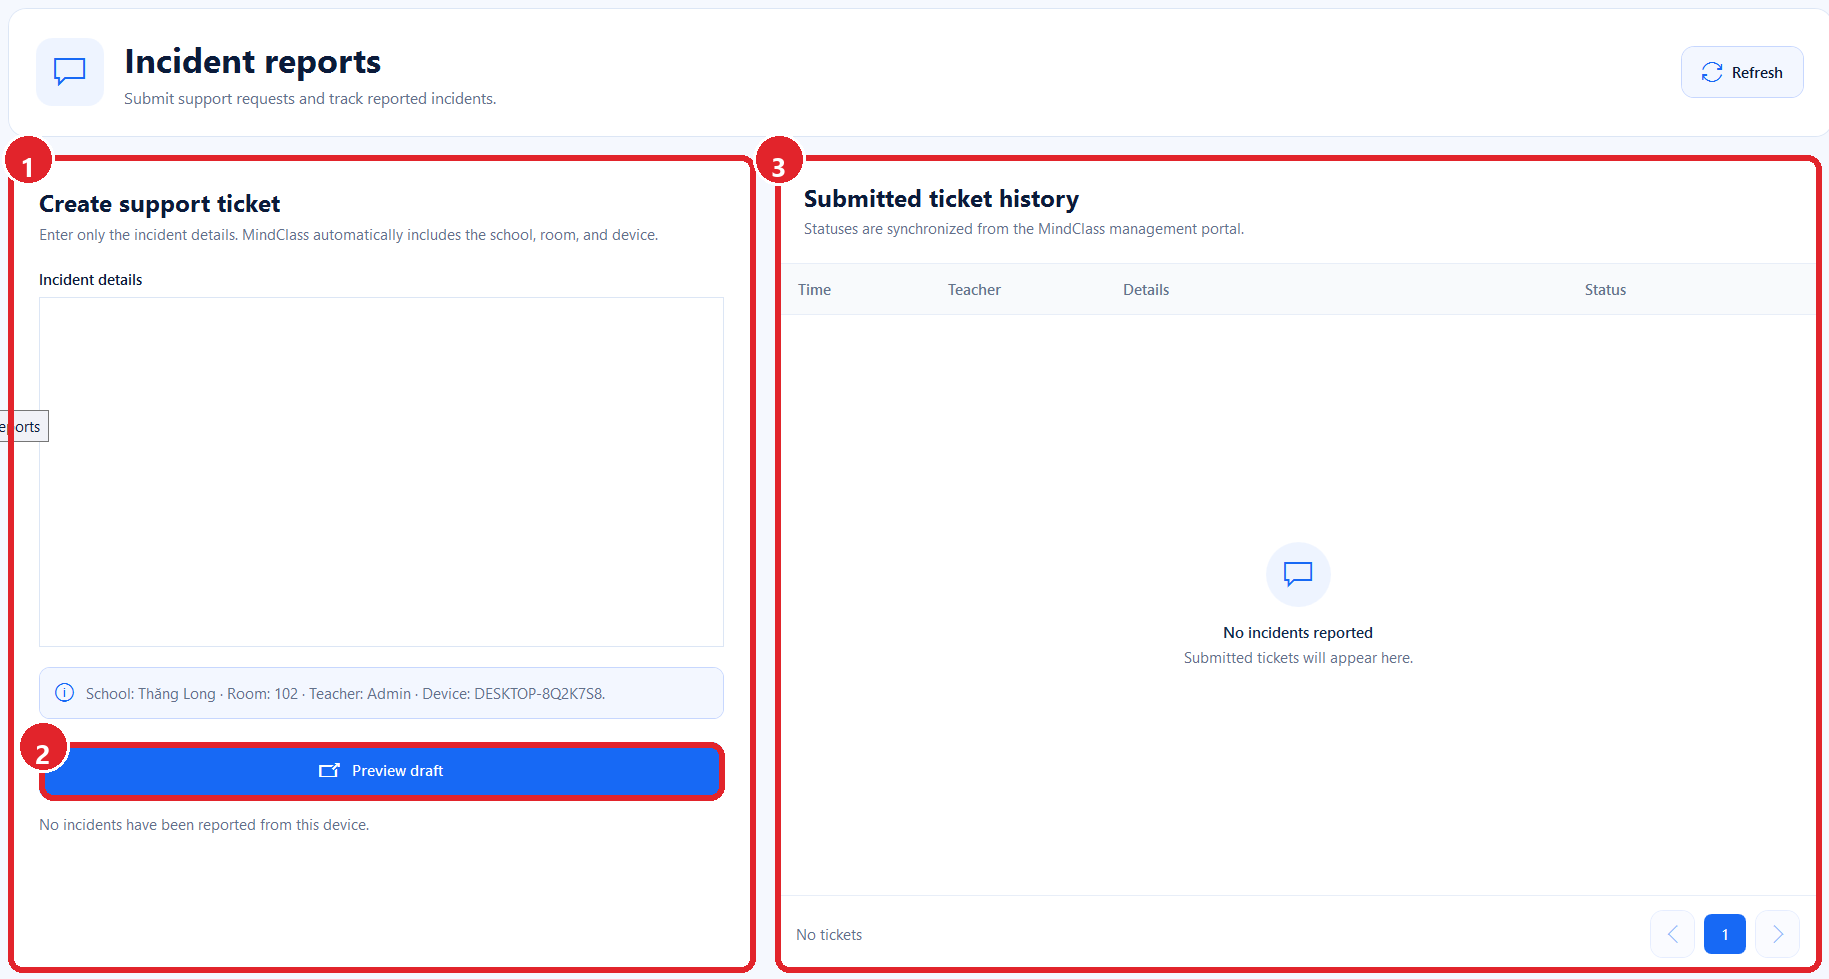Select page 1 in pagination

click(1725, 934)
